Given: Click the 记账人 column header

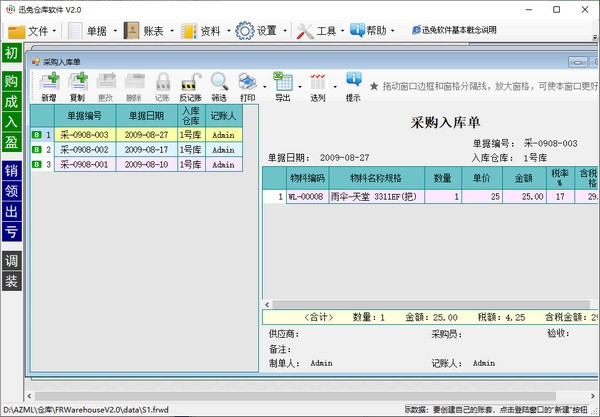Looking at the screenshot, I should [x=224, y=116].
